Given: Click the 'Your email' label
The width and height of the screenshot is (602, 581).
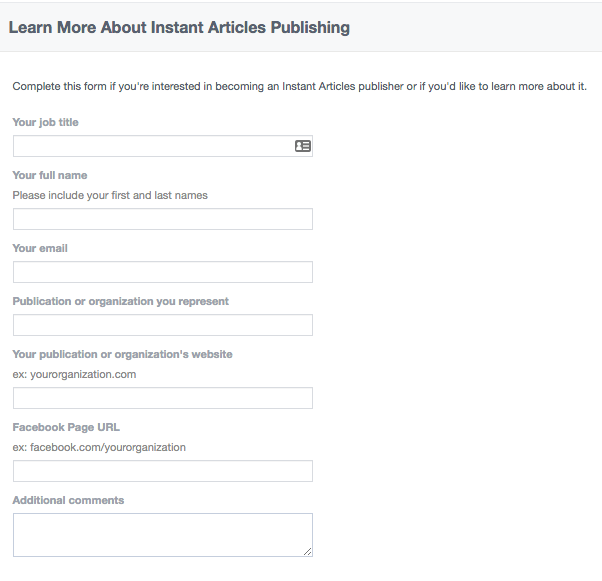Looking at the screenshot, I should point(40,248).
